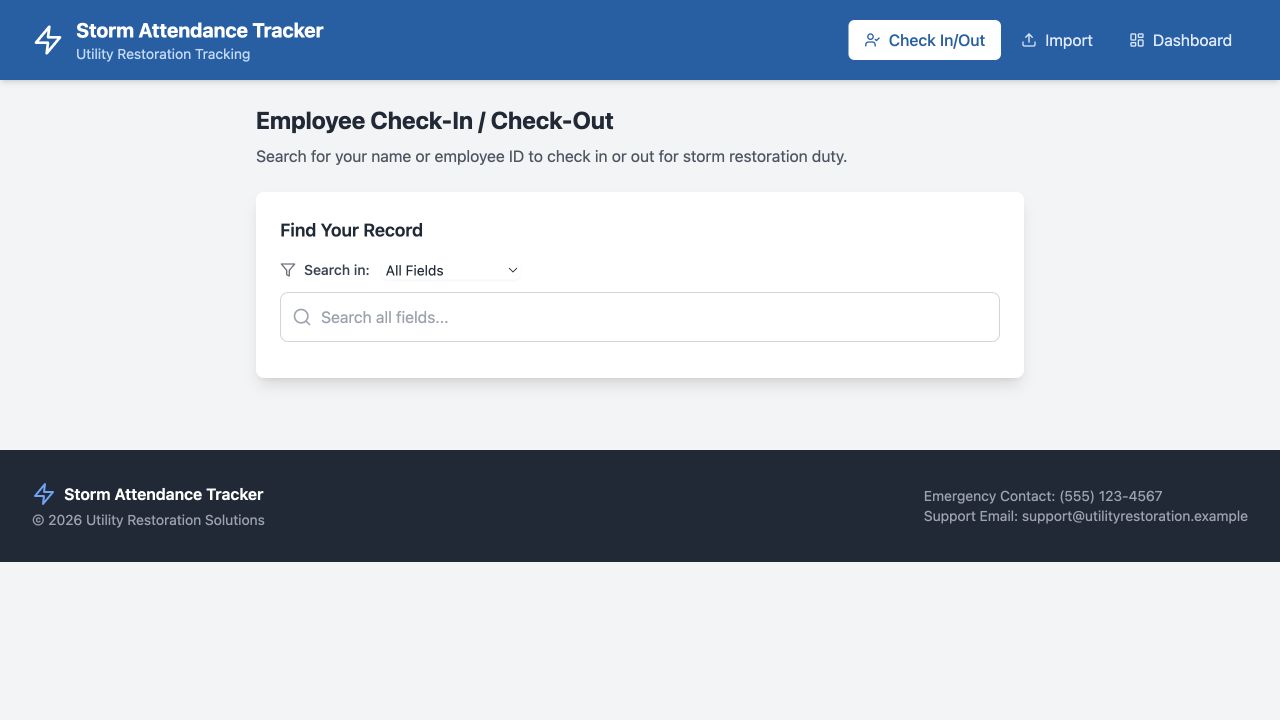Image resolution: width=1280 pixels, height=720 pixels.
Task: Click the magnifier icon in search box
Action: tap(302, 317)
